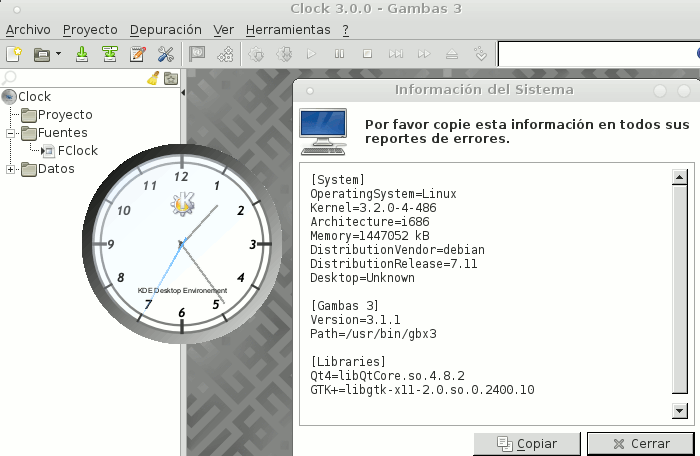Open the Depuración menu

[166, 30]
